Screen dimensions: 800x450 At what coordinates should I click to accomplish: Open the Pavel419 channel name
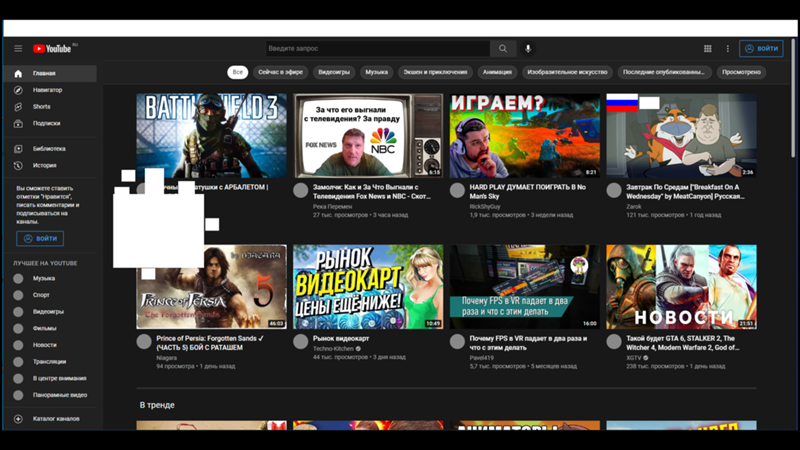coord(482,358)
